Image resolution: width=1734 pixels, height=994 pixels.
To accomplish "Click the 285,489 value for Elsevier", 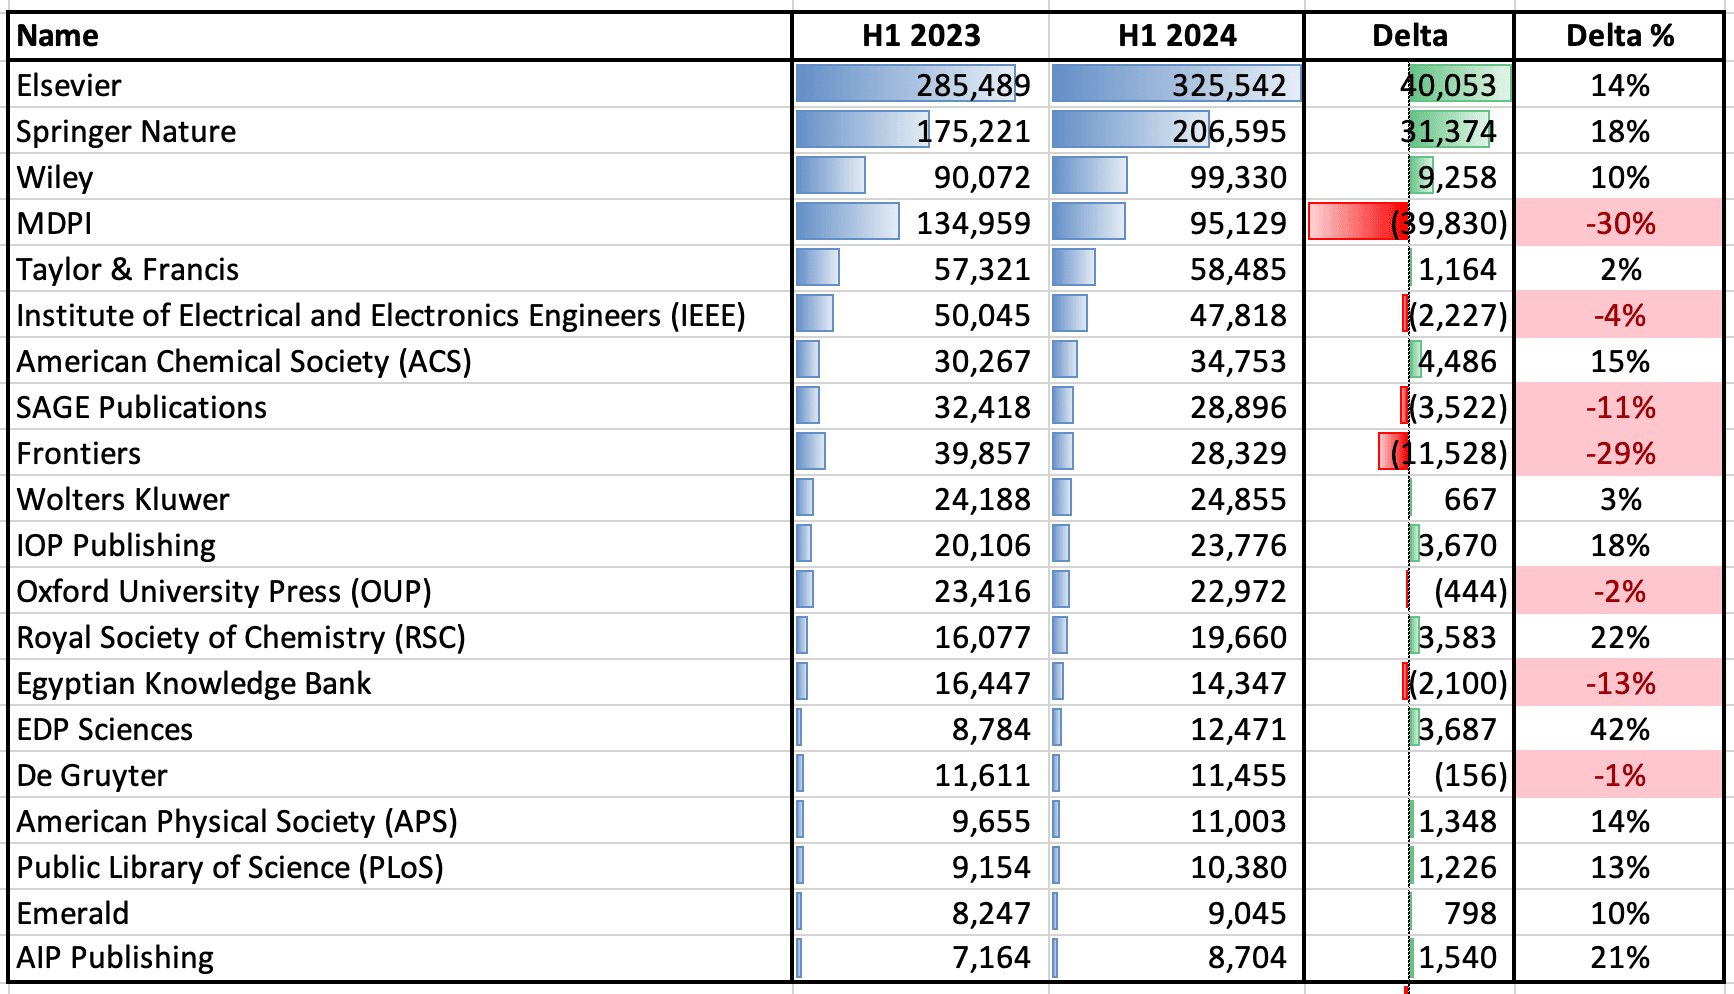I will click(921, 85).
